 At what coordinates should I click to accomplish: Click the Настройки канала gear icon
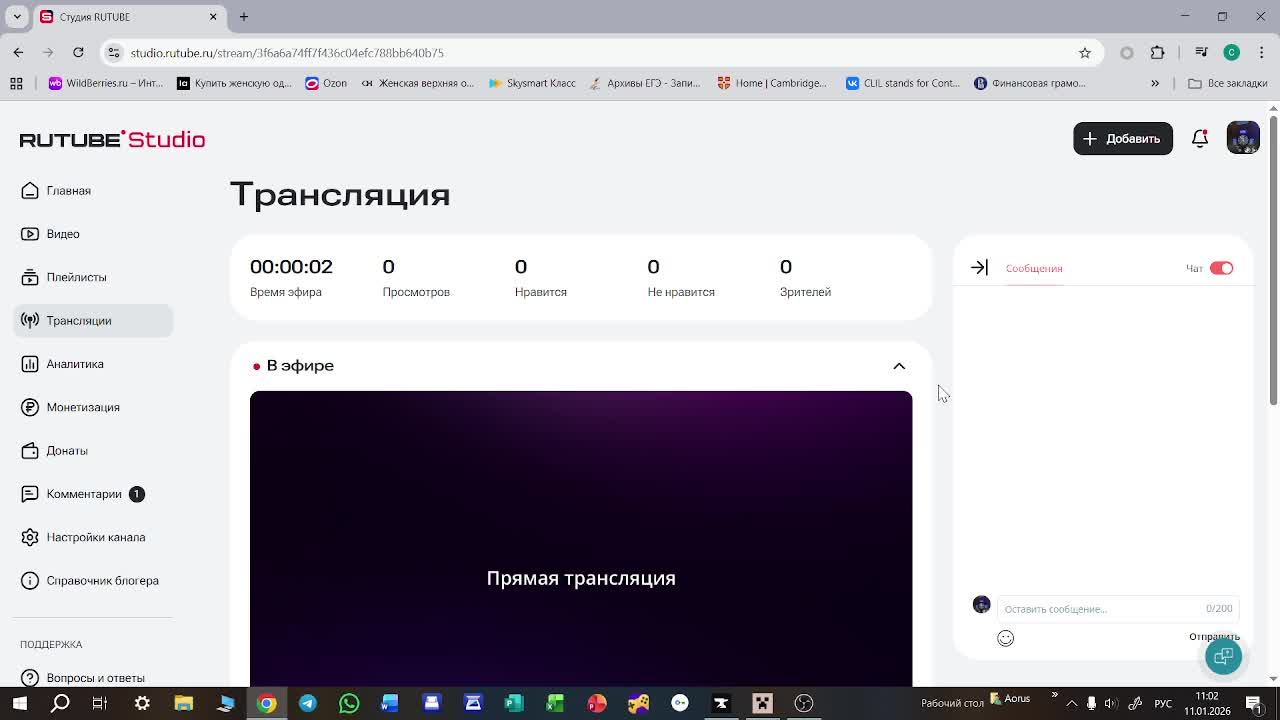click(x=30, y=537)
